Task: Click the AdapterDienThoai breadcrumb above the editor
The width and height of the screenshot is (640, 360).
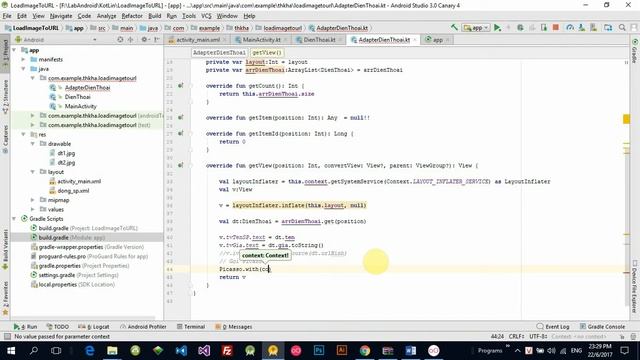Action: pyautogui.click(x=219, y=53)
